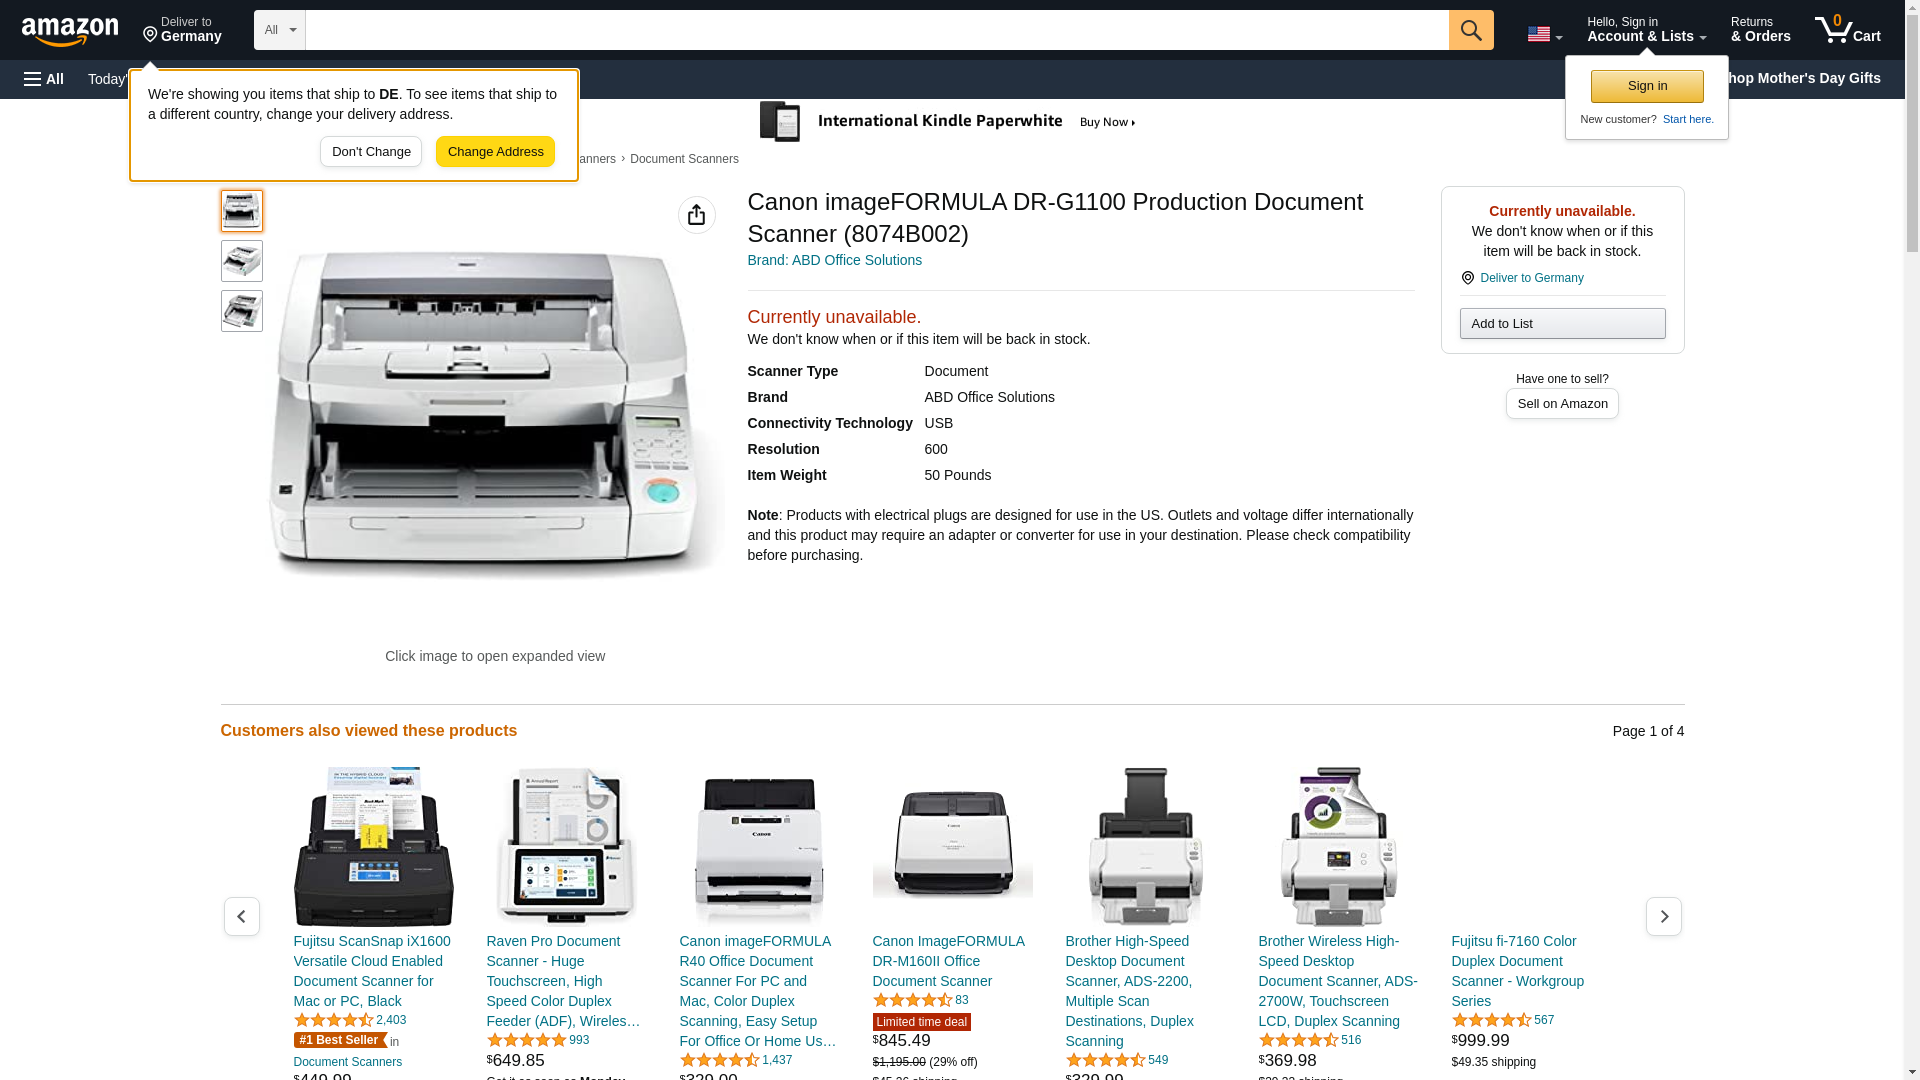Click previous arrow in product carousel
1920x1080 pixels.
(x=241, y=916)
